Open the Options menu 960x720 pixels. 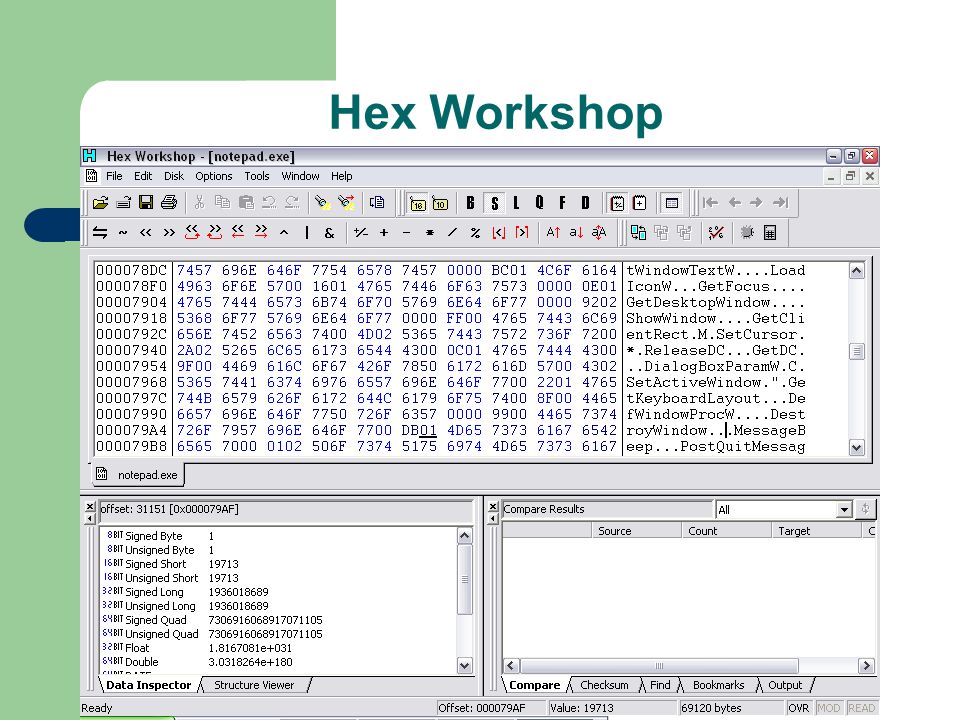click(214, 176)
